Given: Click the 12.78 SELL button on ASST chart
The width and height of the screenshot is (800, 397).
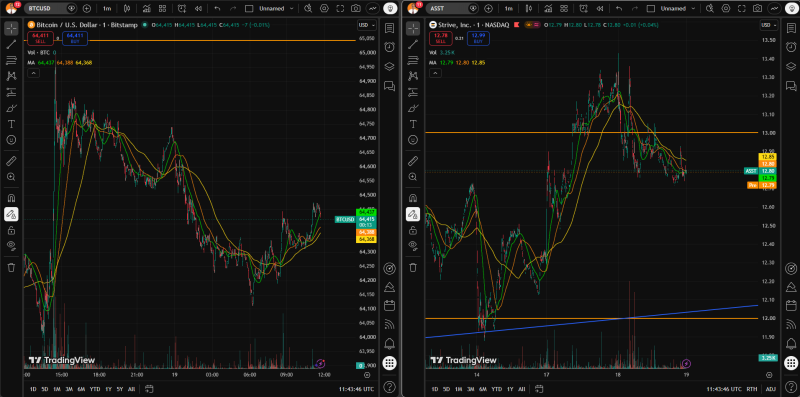Looking at the screenshot, I should [x=440, y=38].
